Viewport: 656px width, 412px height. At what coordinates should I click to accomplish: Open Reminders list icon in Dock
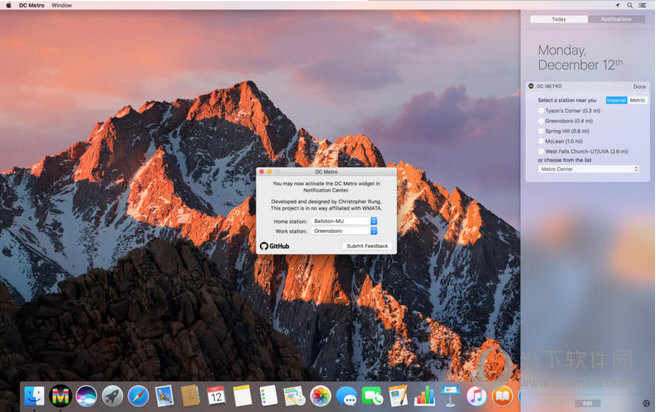268,396
